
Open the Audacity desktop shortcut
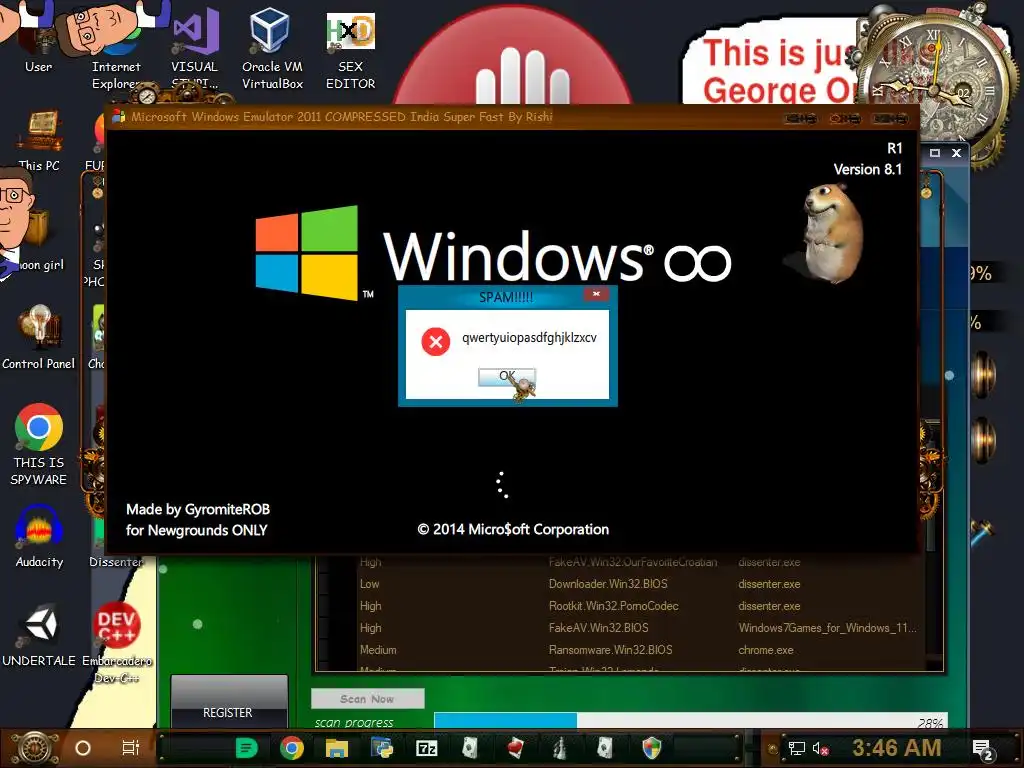coord(39,536)
